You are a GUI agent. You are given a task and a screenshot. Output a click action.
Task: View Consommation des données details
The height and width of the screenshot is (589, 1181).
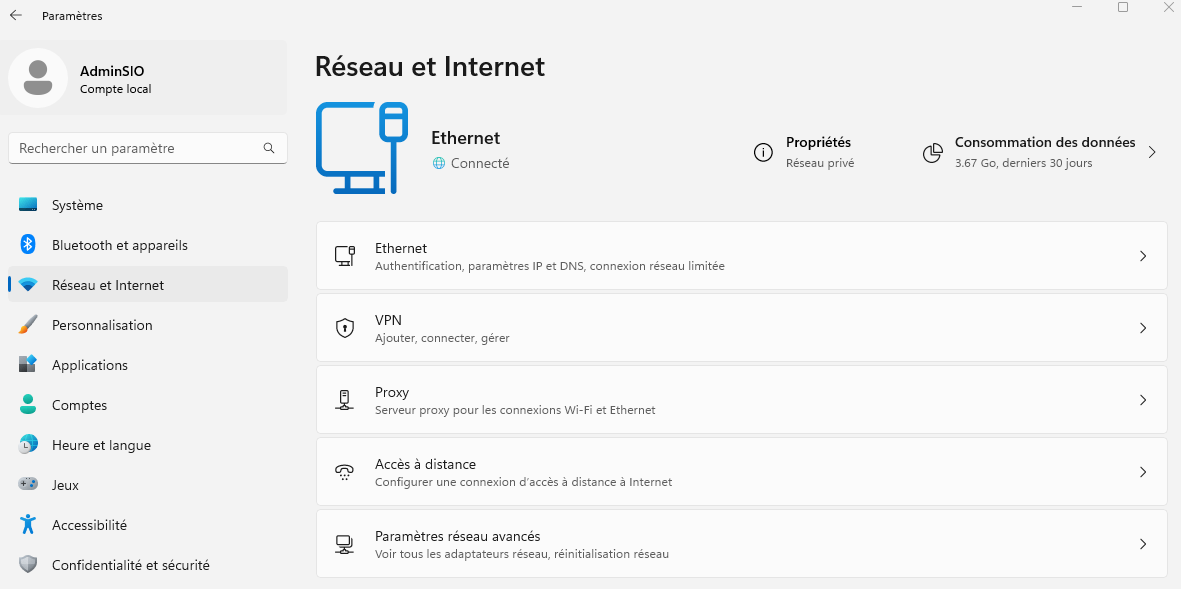(x=1046, y=151)
